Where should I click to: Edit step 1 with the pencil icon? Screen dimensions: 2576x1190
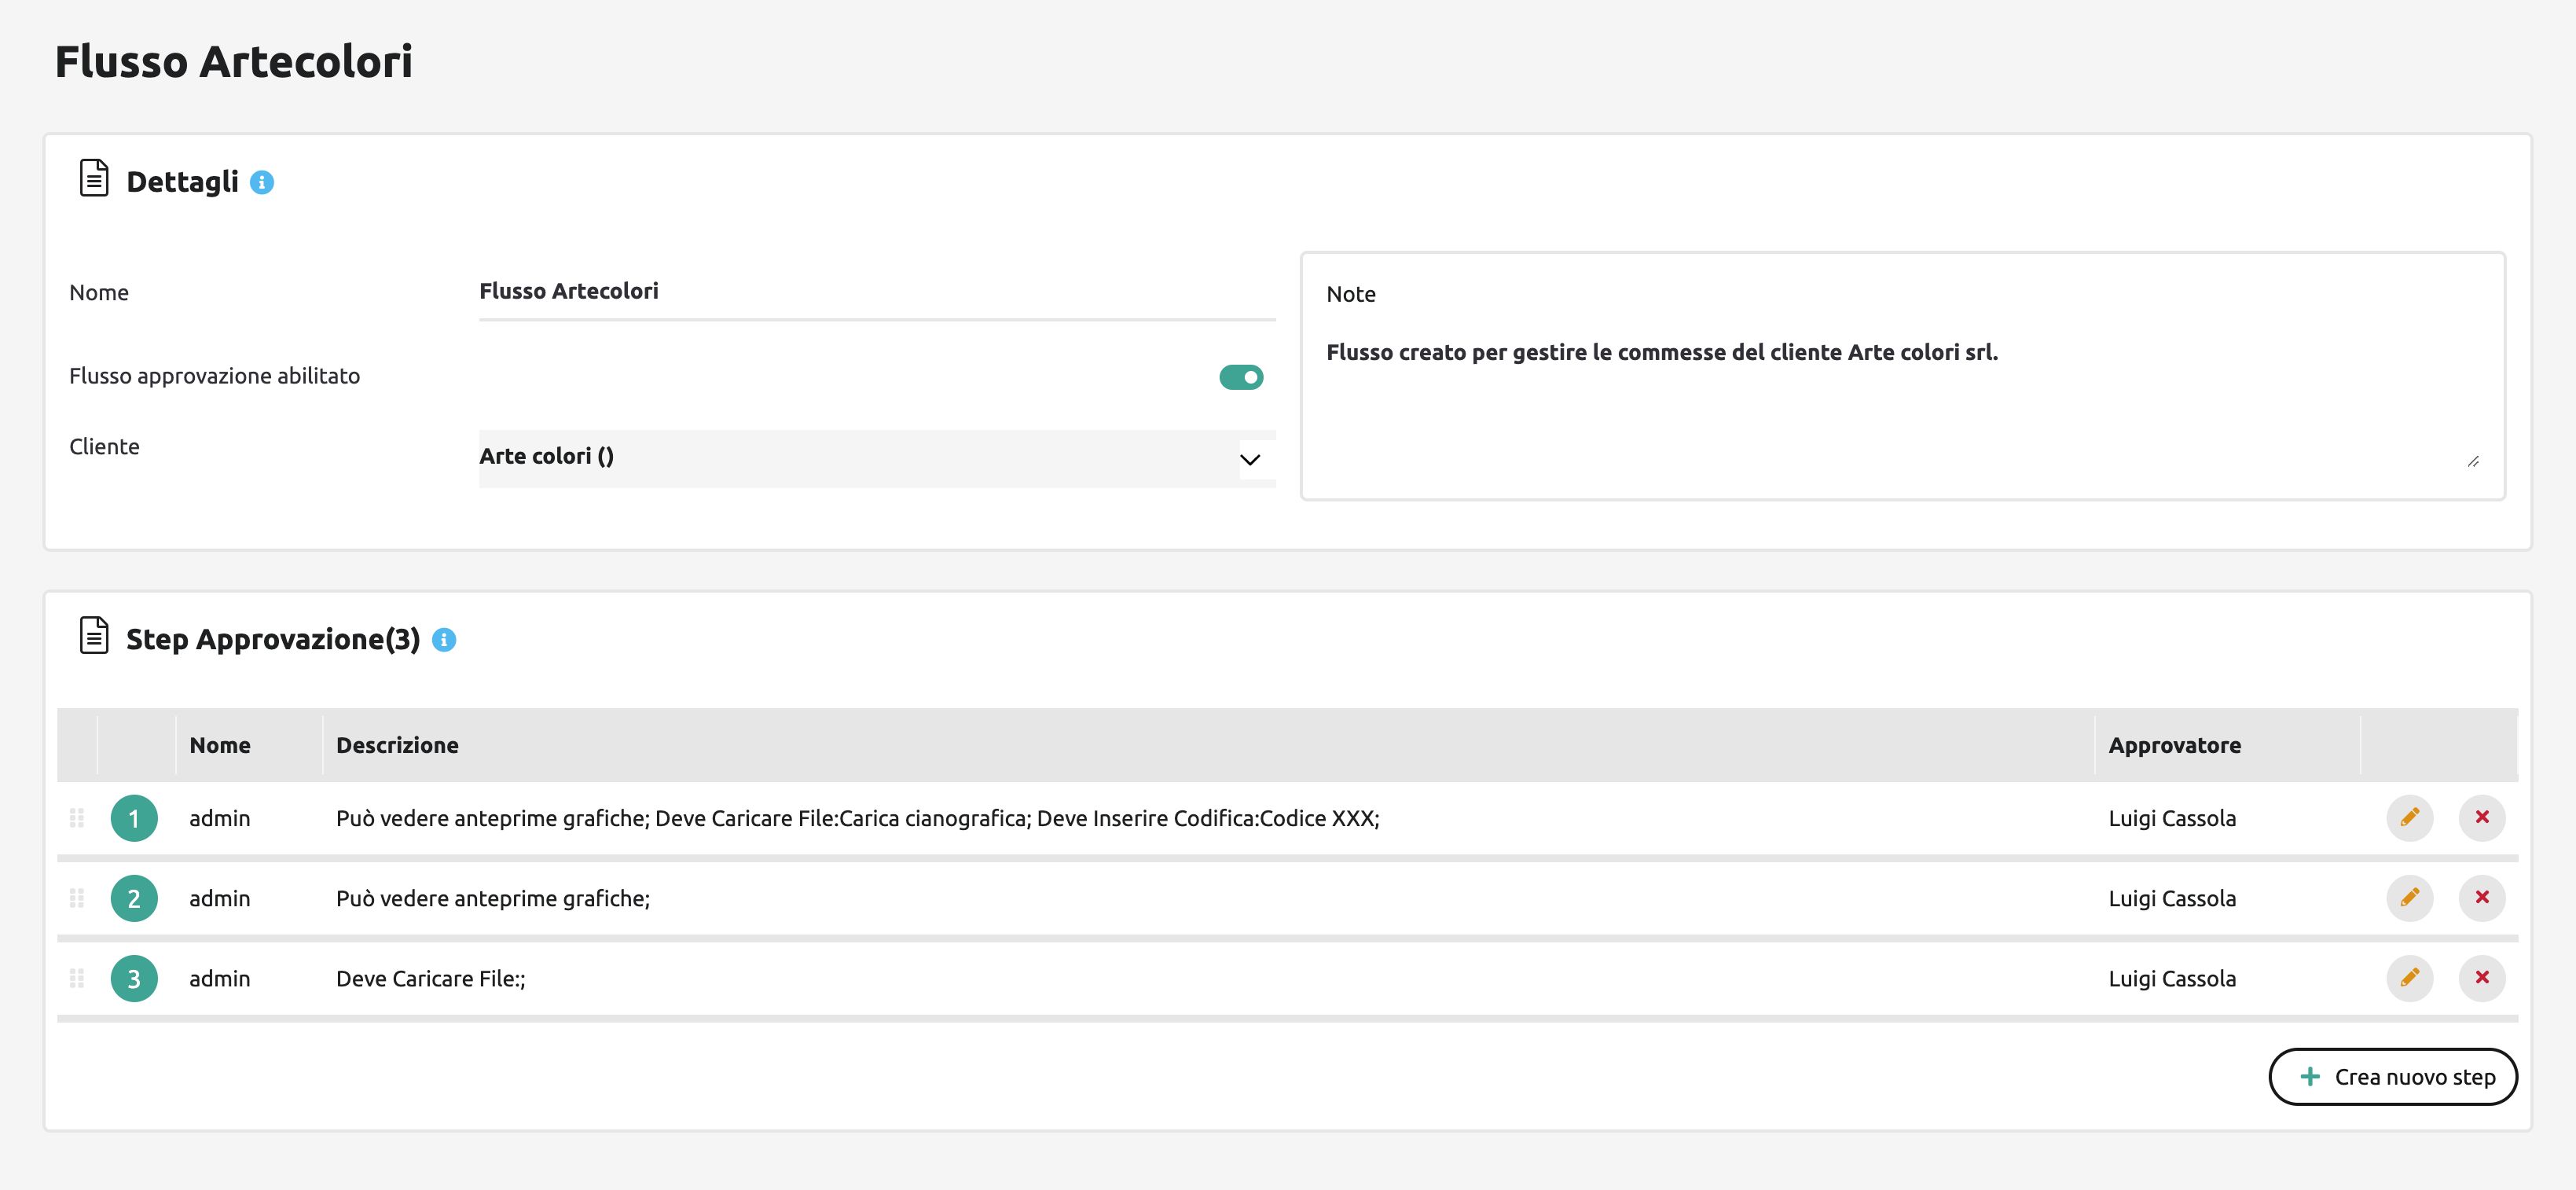tap(2409, 817)
